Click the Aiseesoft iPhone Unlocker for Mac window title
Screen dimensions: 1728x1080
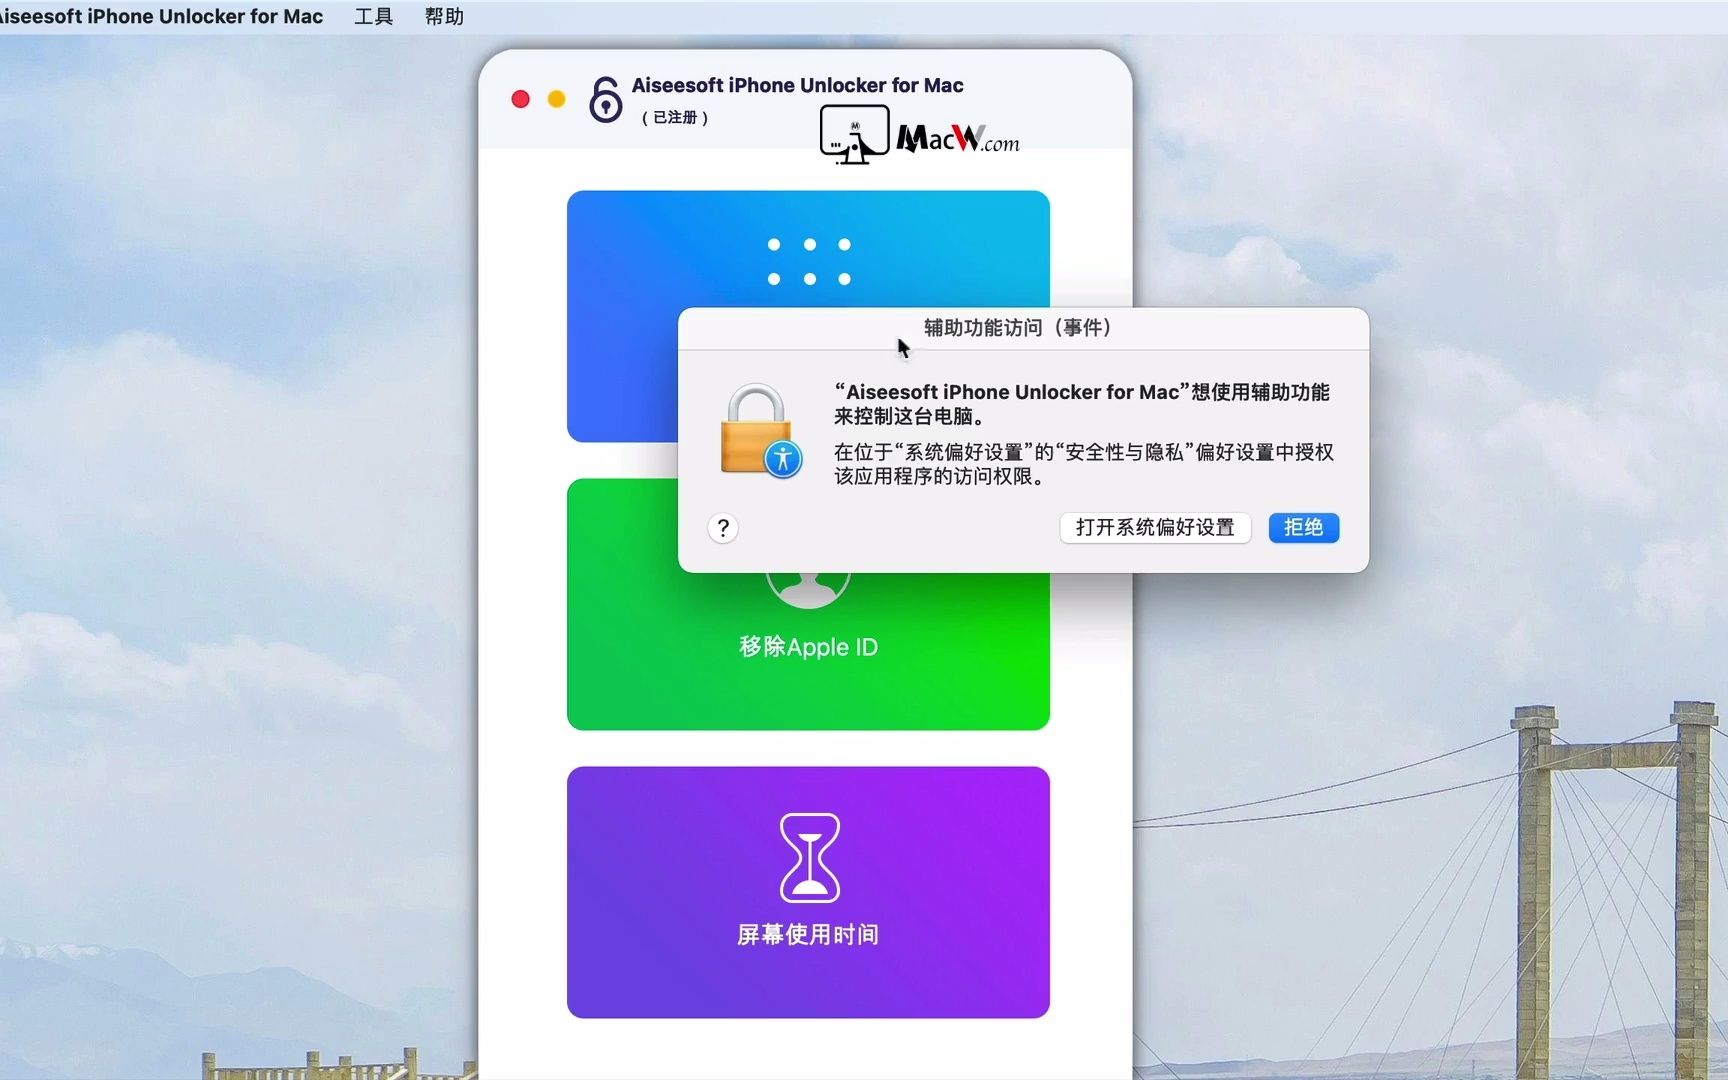click(797, 85)
